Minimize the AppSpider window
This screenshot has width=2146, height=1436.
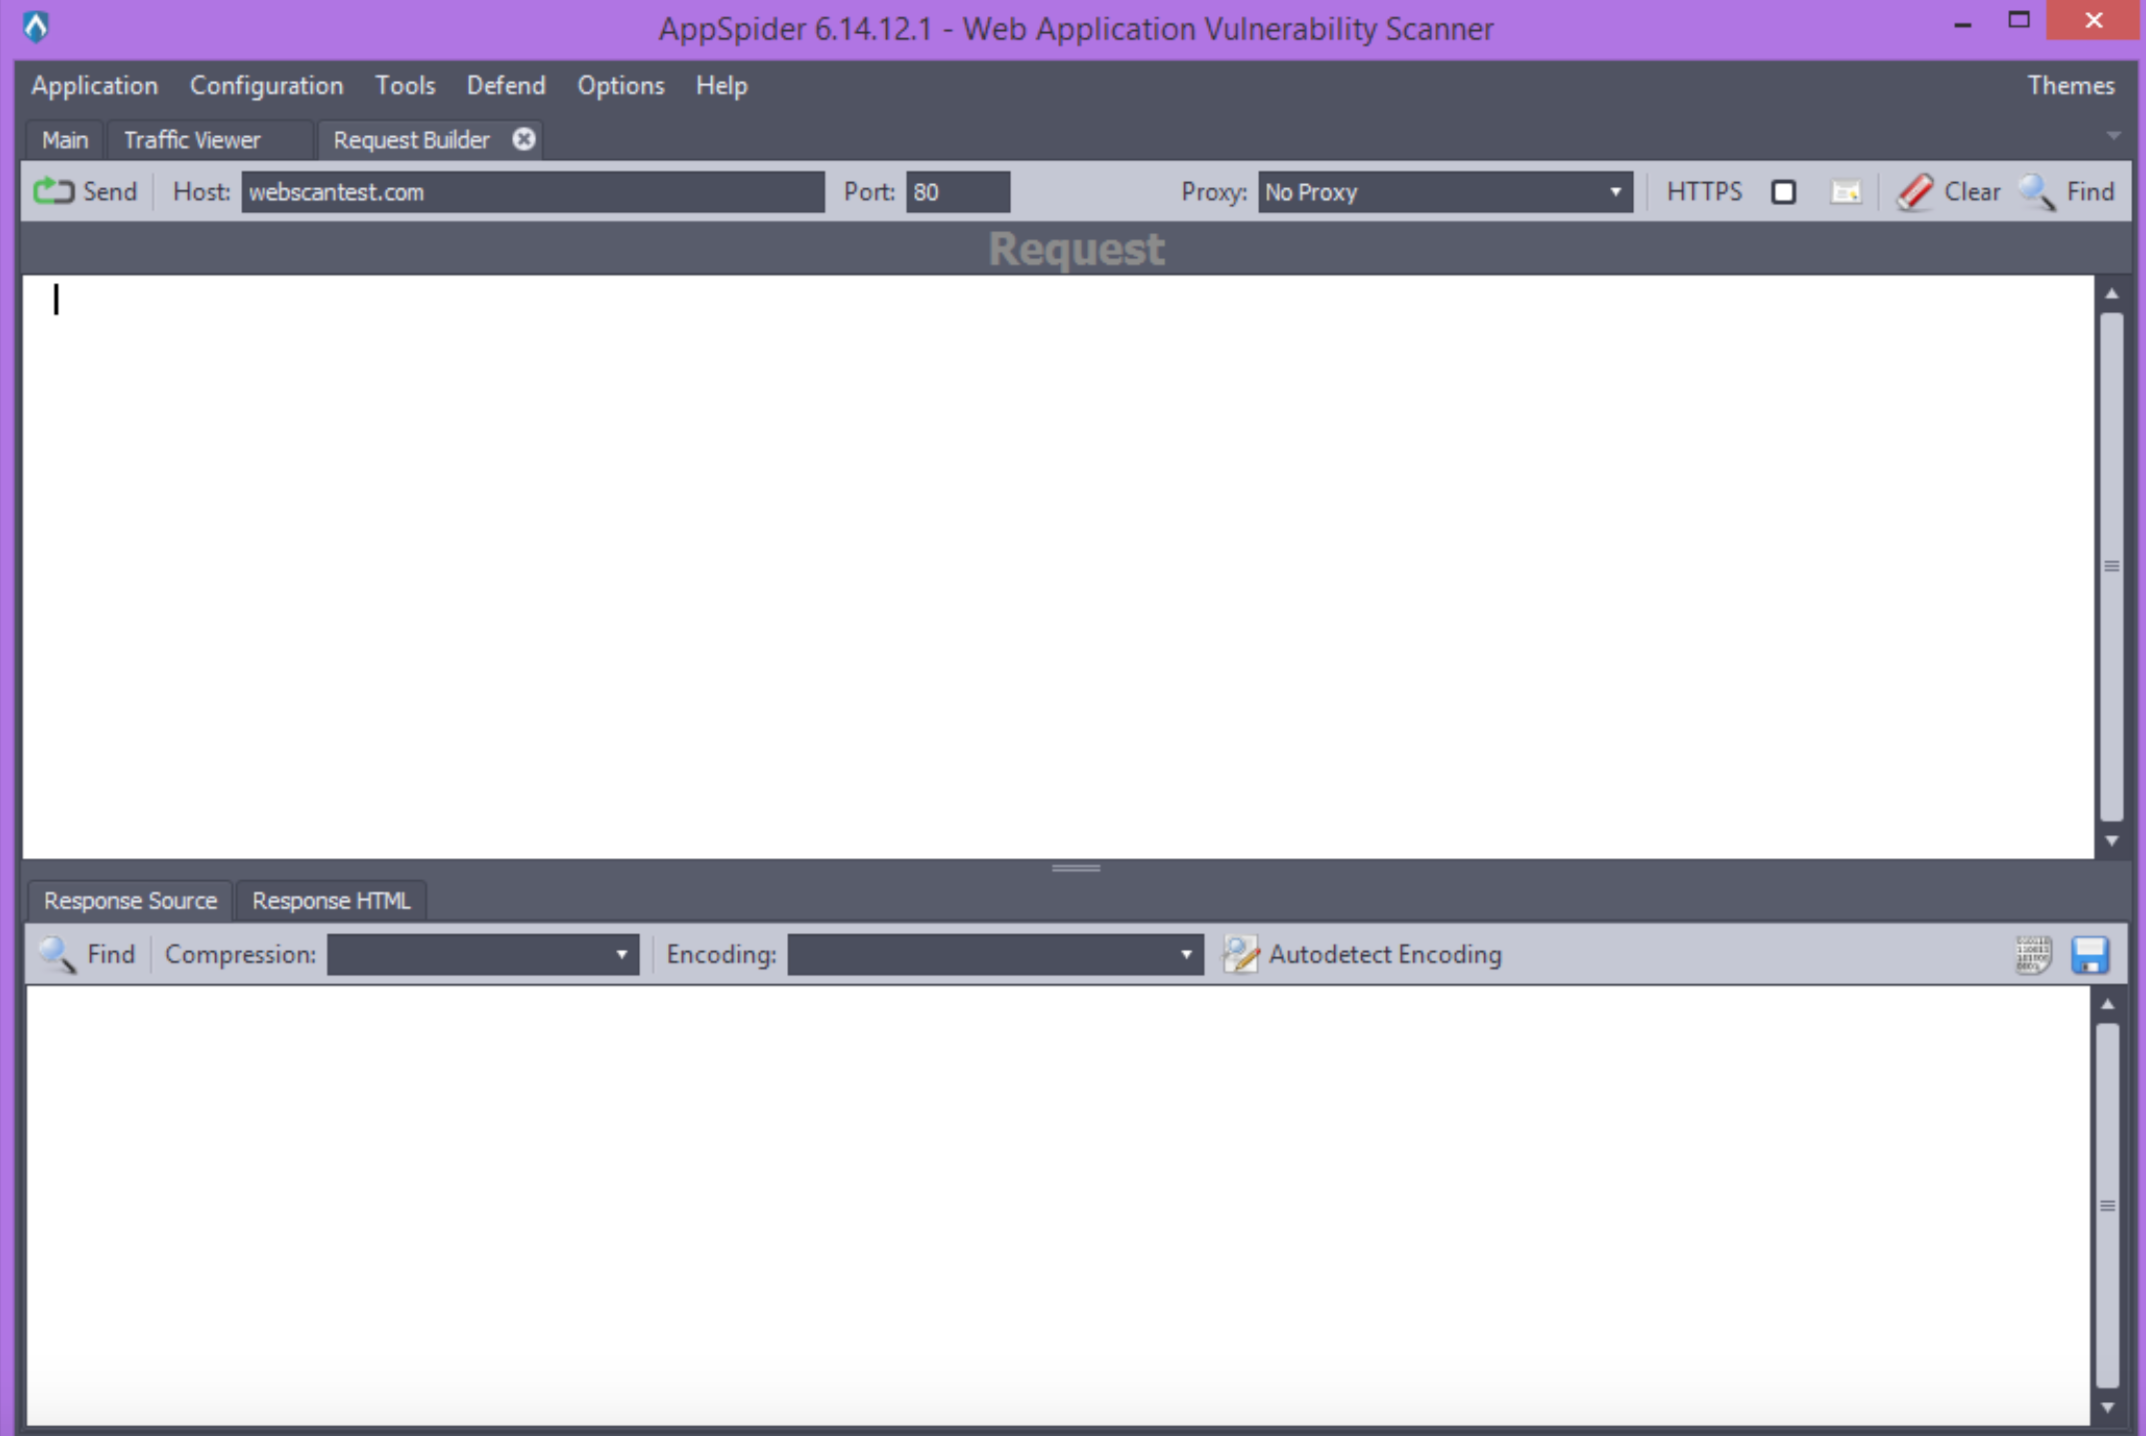1963,22
